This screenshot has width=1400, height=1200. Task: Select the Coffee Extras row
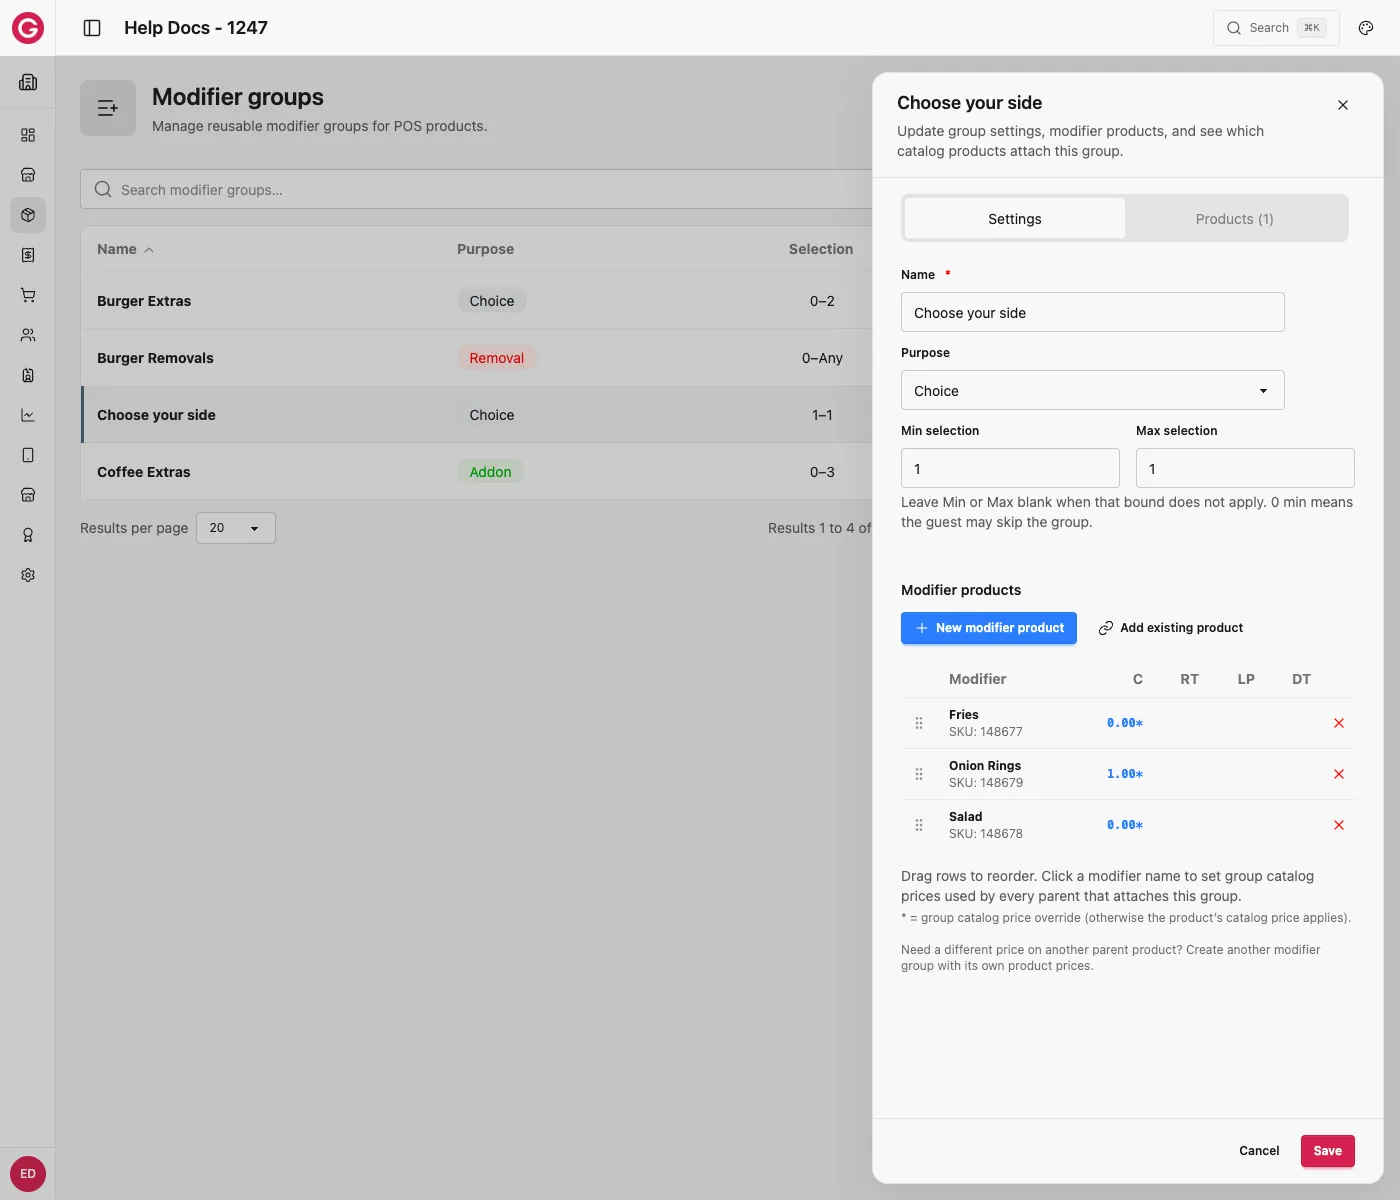(477, 472)
